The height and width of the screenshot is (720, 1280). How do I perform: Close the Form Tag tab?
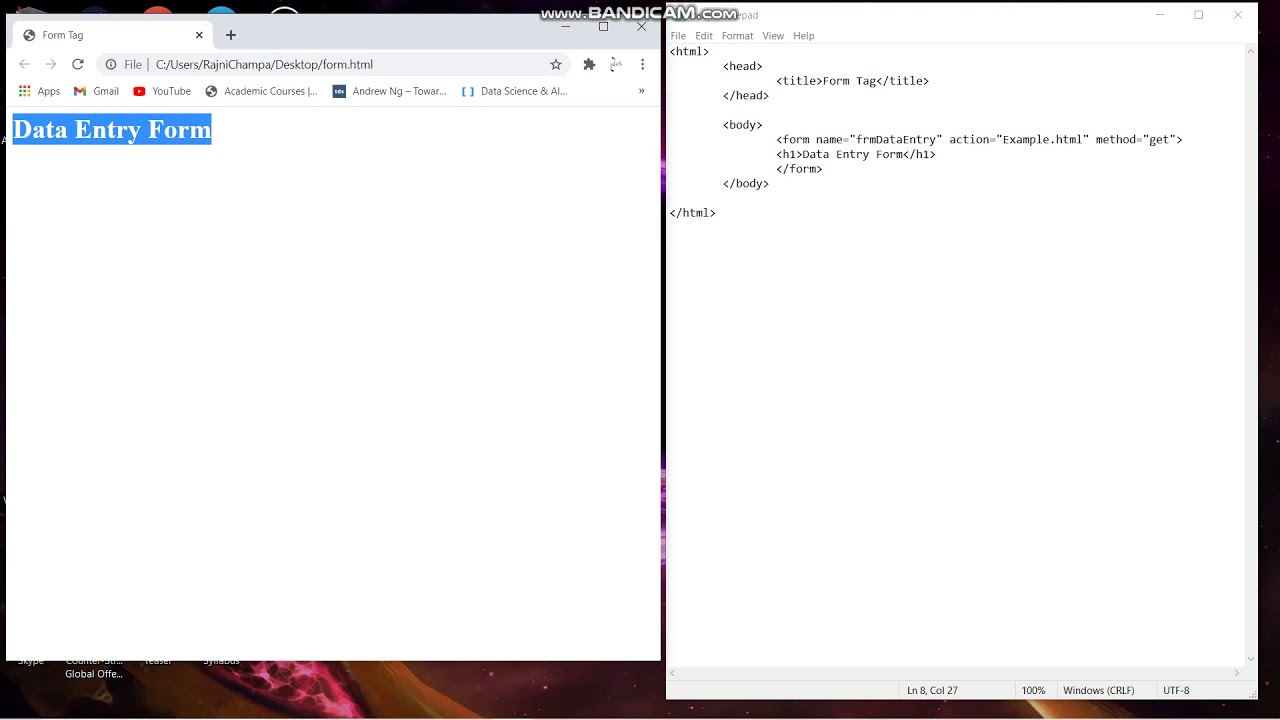[199, 35]
